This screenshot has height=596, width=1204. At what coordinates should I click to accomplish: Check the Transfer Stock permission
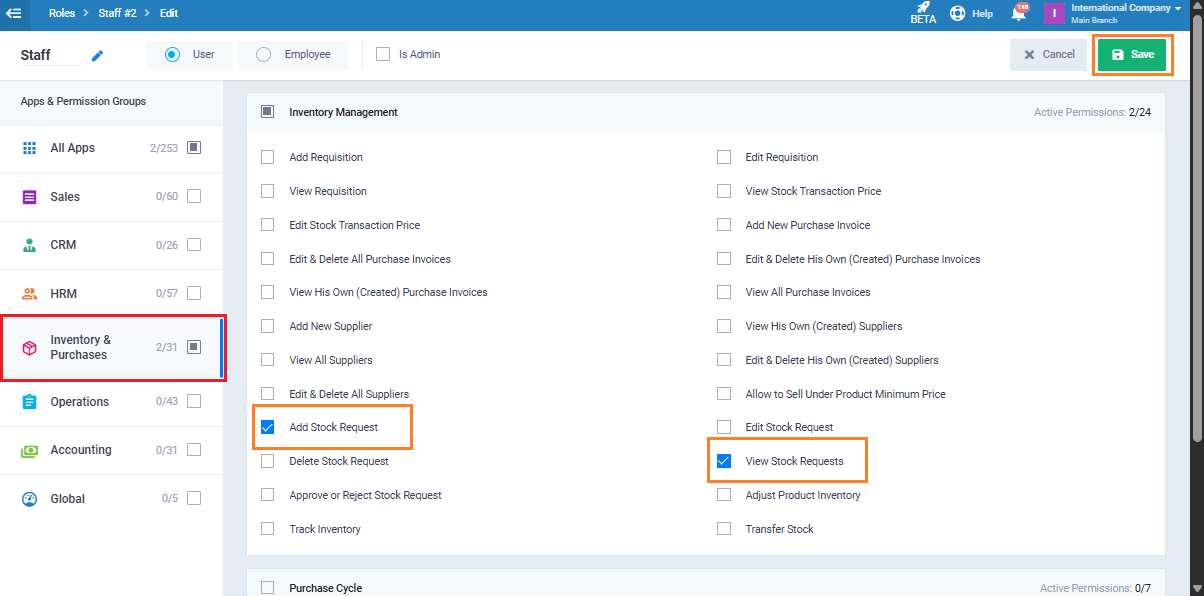(x=724, y=529)
